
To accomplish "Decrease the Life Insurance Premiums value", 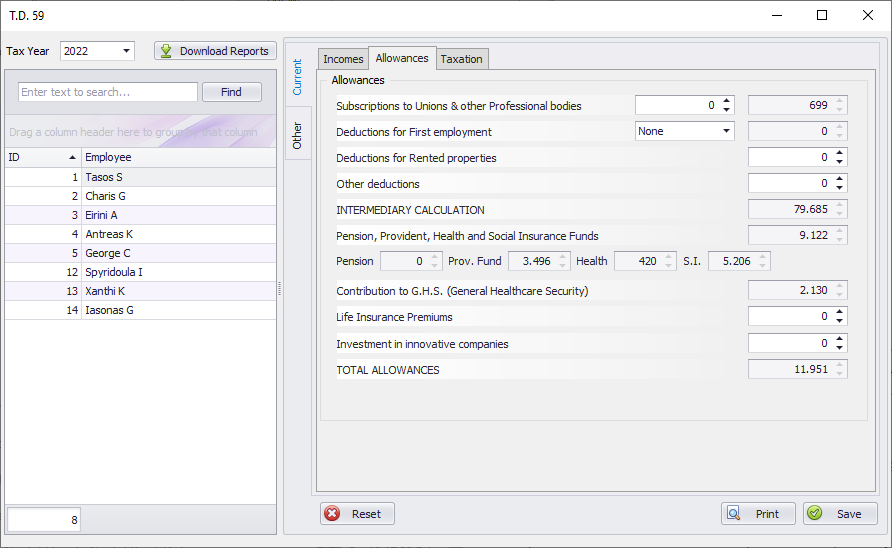I will coord(840,321).
